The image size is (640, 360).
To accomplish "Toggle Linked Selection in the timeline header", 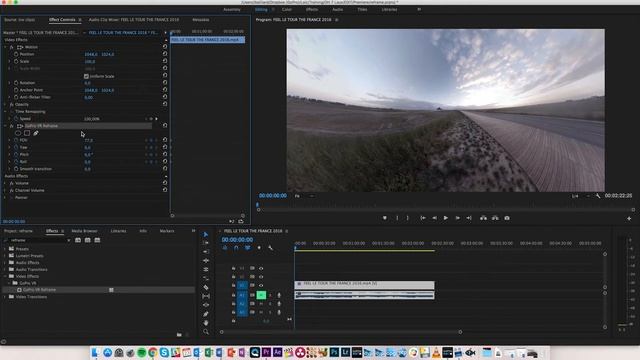I will (247, 248).
